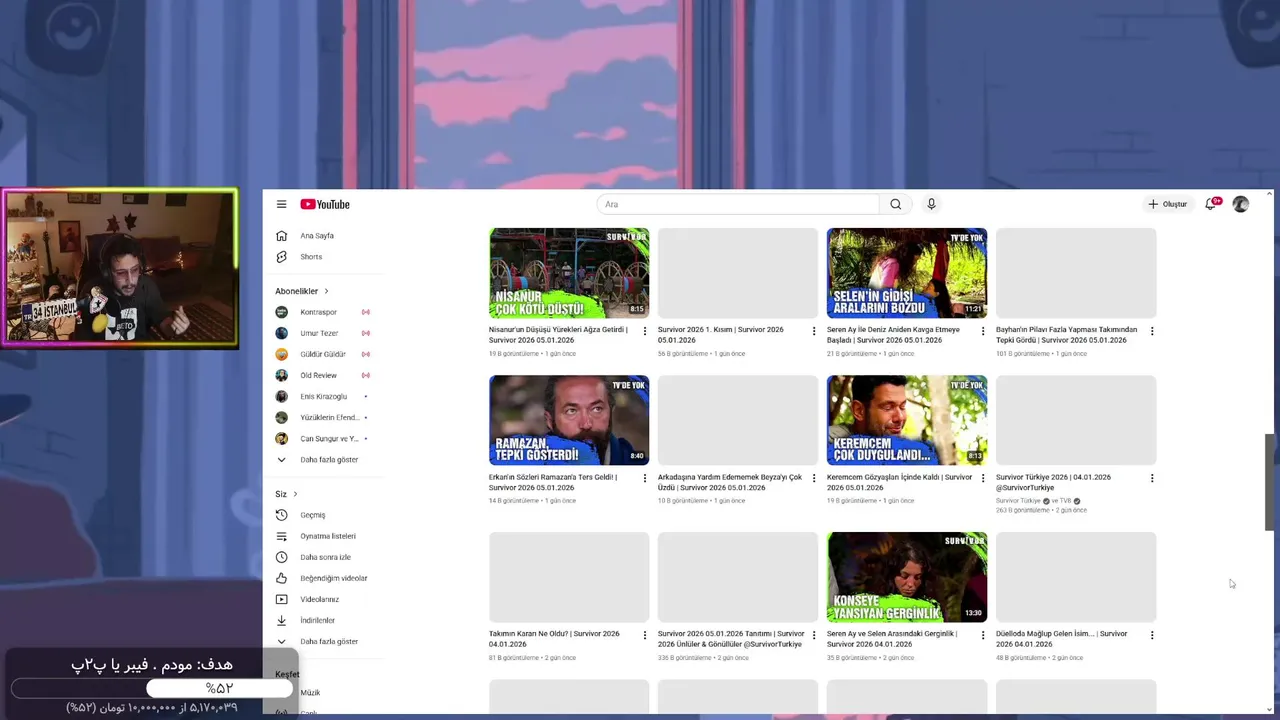This screenshot has width=1280, height=720.
Task: Open video title Takımın Kararı Ne Oldu
Action: coord(554,639)
